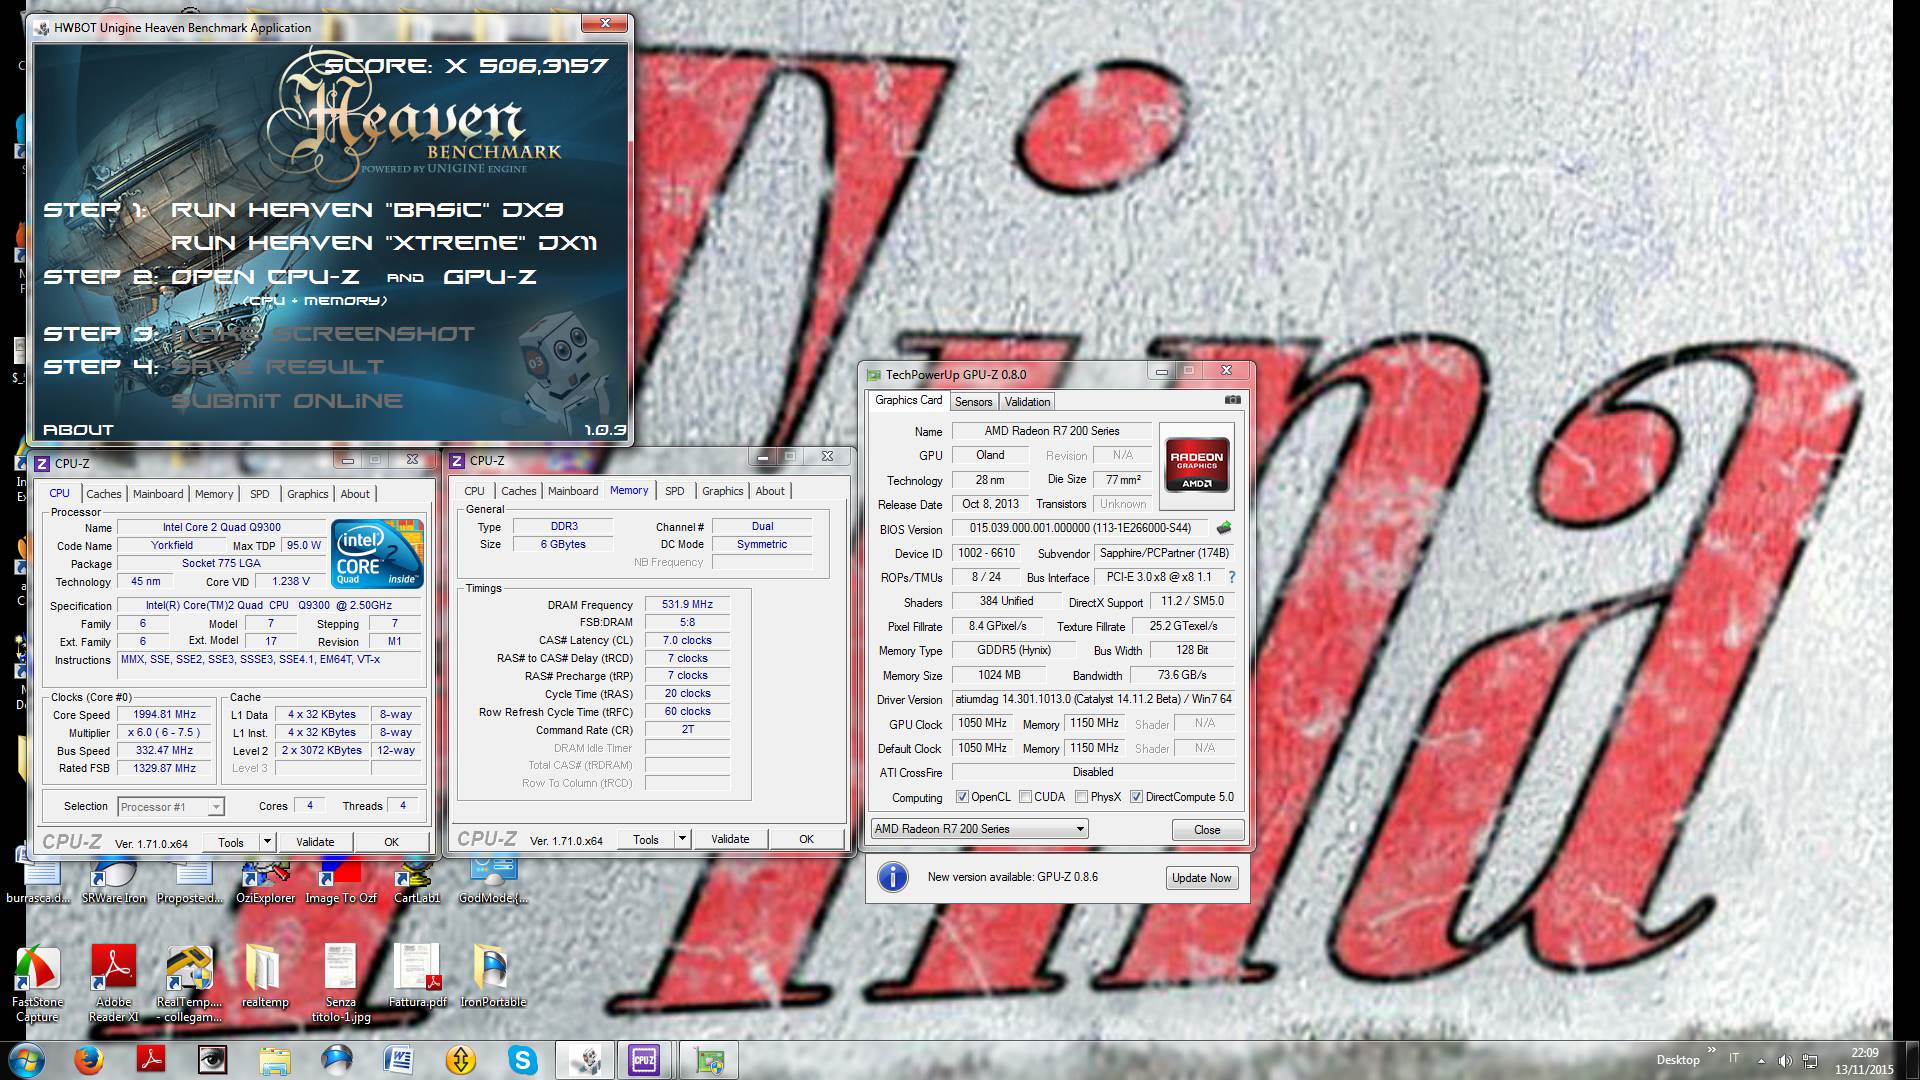This screenshot has height=1080, width=1920.
Task: Open the GodMode desktop icon
Action: (492, 882)
